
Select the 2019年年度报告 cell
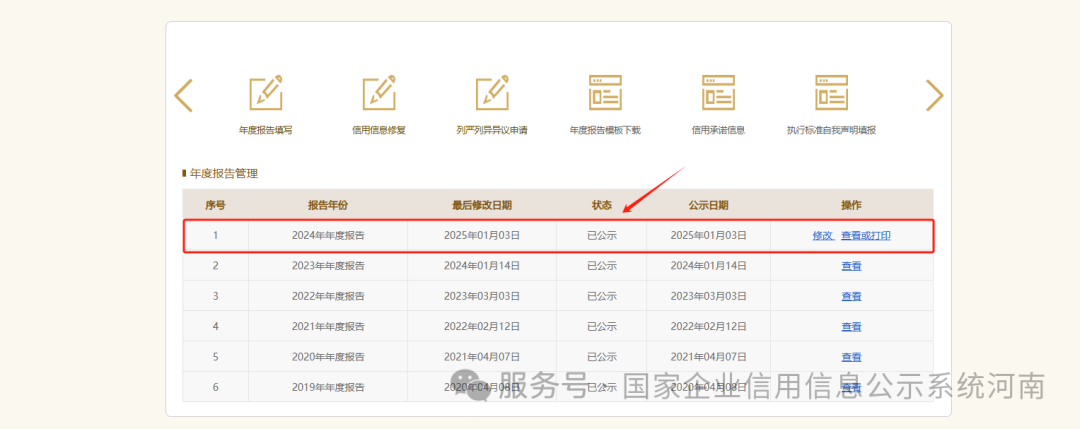coord(328,387)
